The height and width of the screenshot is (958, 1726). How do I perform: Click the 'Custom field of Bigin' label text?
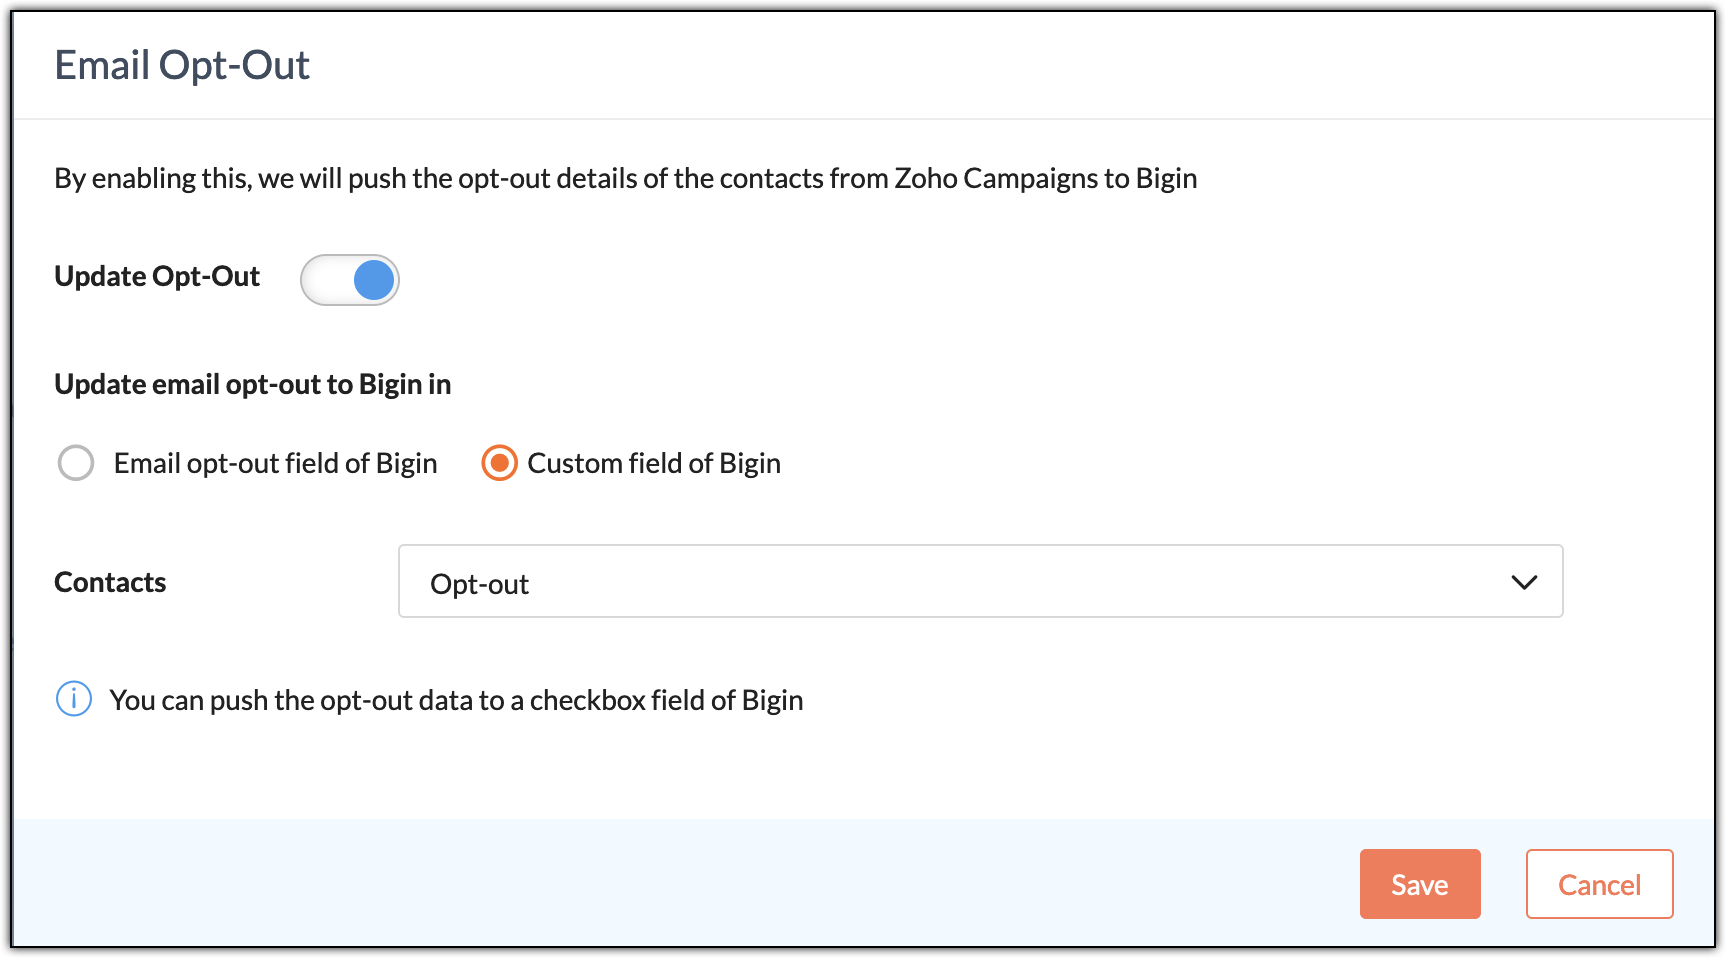[x=654, y=463]
